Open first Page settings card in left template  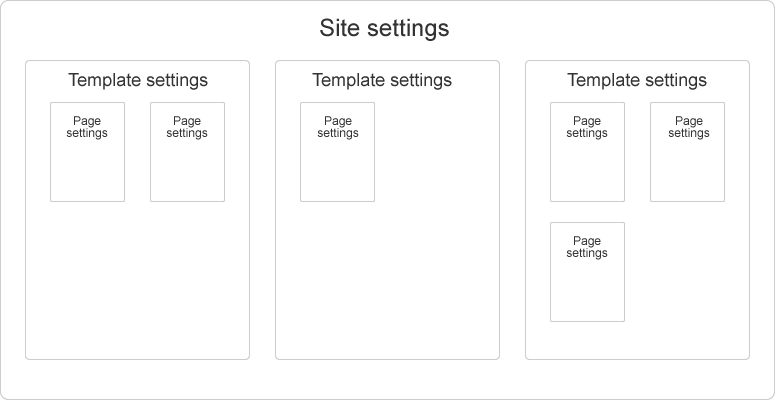[x=87, y=165]
